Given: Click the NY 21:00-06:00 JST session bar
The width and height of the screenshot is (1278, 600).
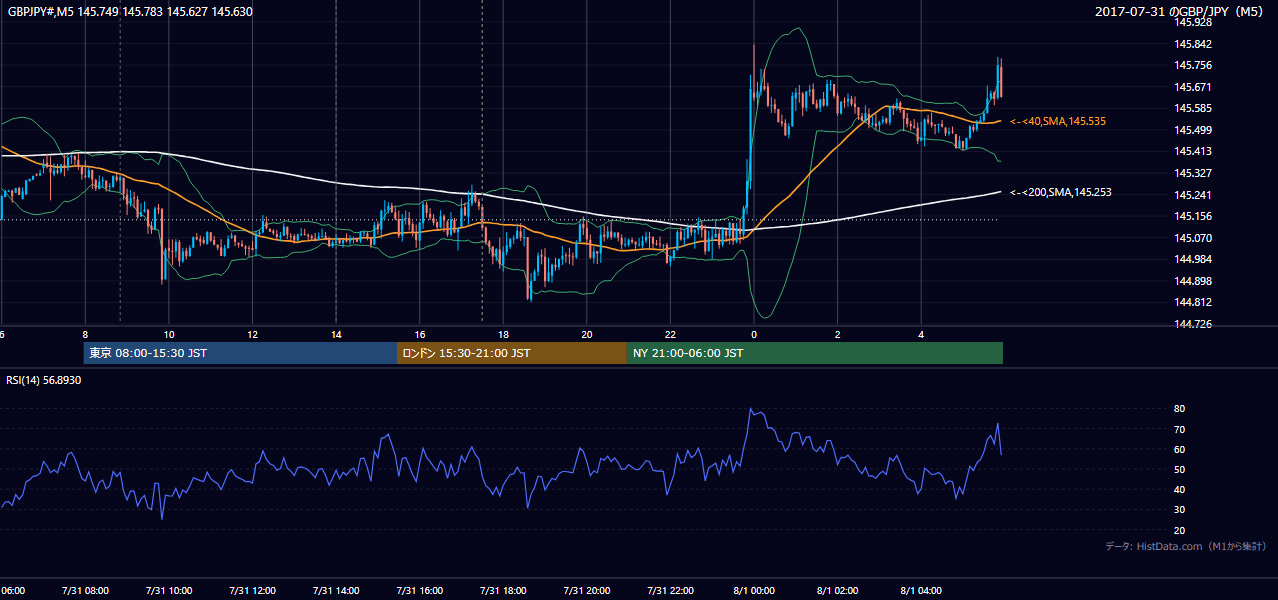Looking at the screenshot, I should coord(815,353).
